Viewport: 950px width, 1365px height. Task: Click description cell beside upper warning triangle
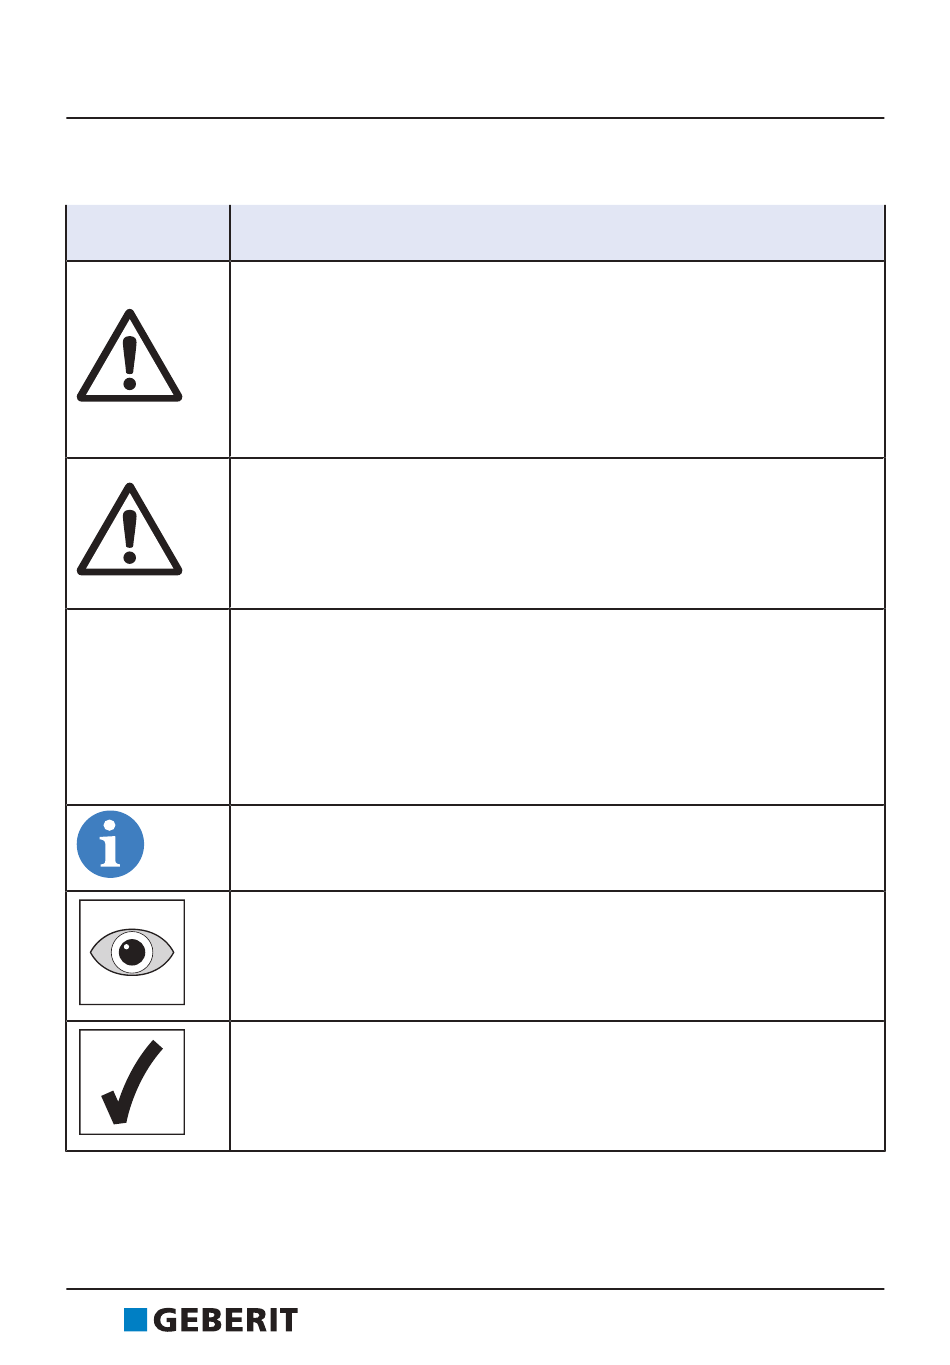pos(557,360)
